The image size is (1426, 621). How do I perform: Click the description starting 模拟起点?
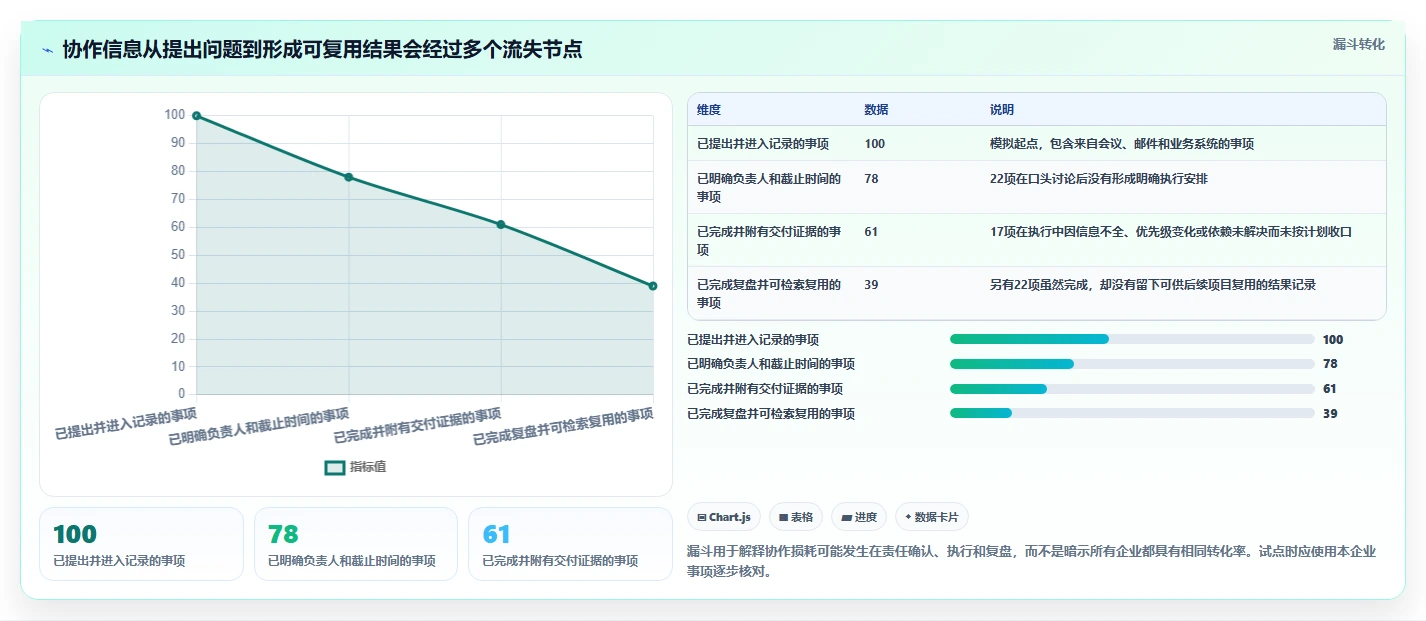(x=1122, y=144)
